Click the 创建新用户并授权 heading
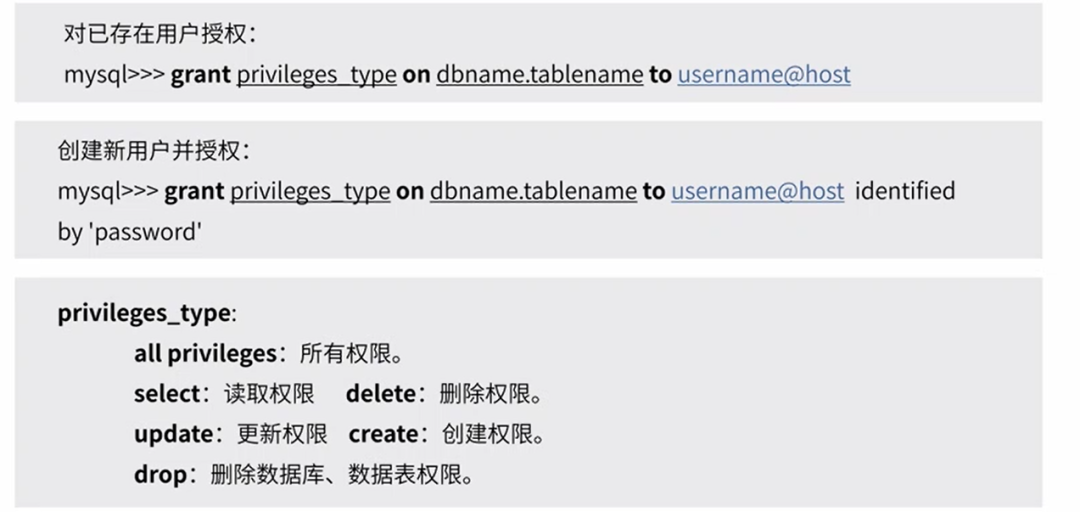Image resolution: width=1080 pixels, height=512 pixels. (x=154, y=150)
